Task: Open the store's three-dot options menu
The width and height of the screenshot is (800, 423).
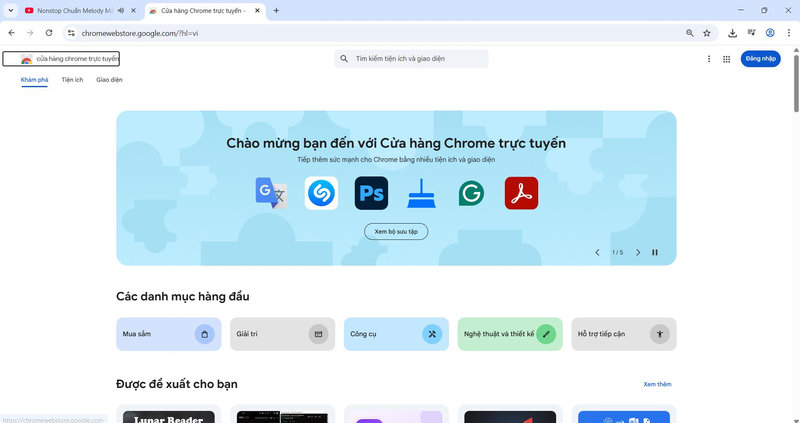Action: click(709, 59)
